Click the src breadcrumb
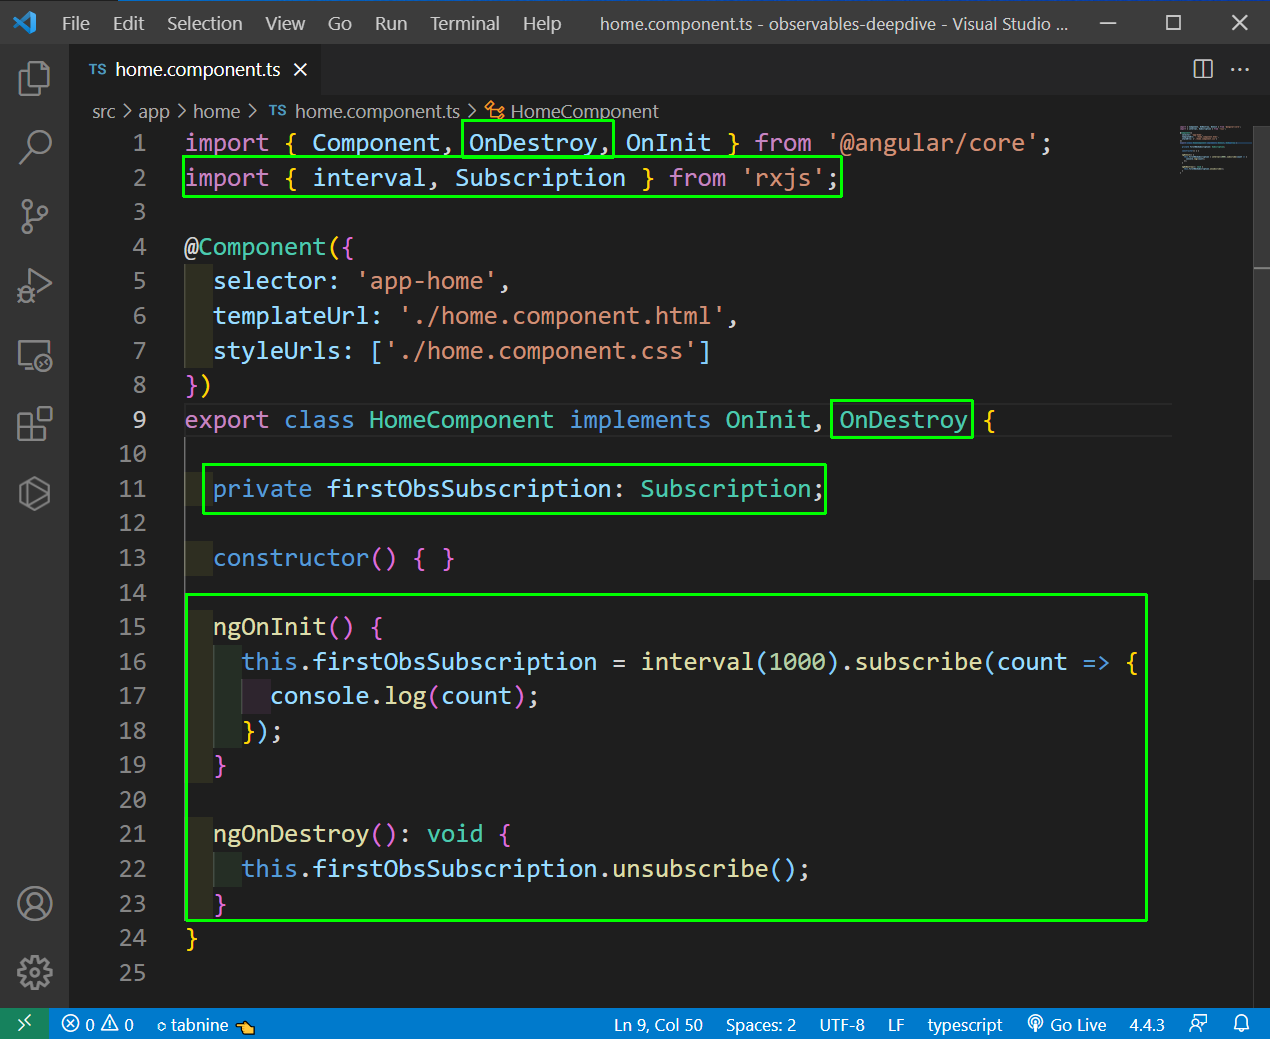 tap(104, 111)
